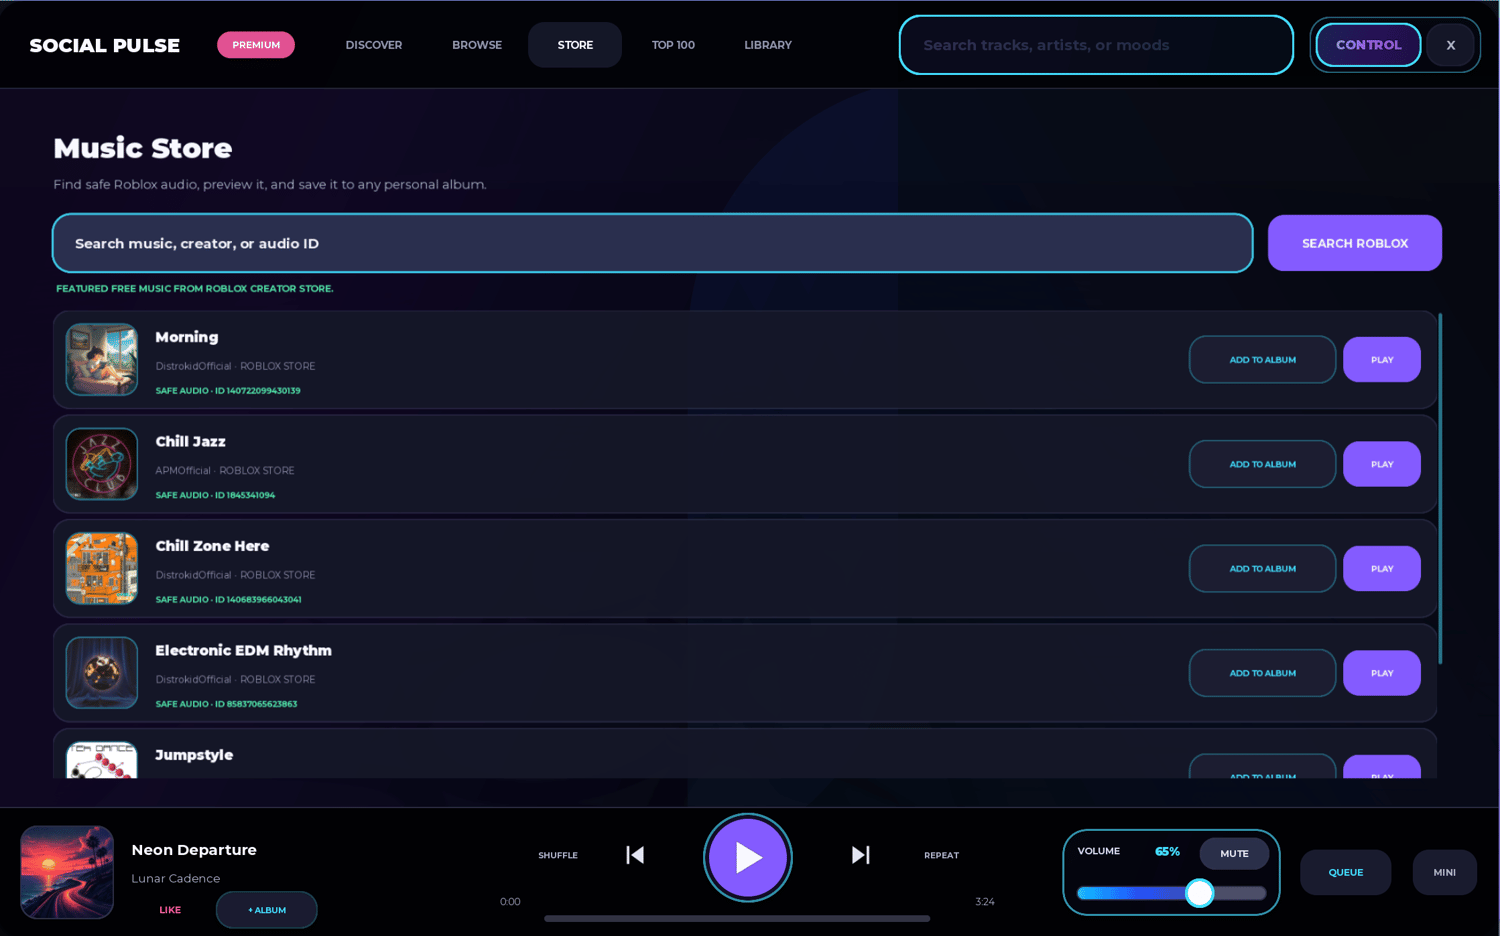Click the Control button

pyautogui.click(x=1368, y=45)
